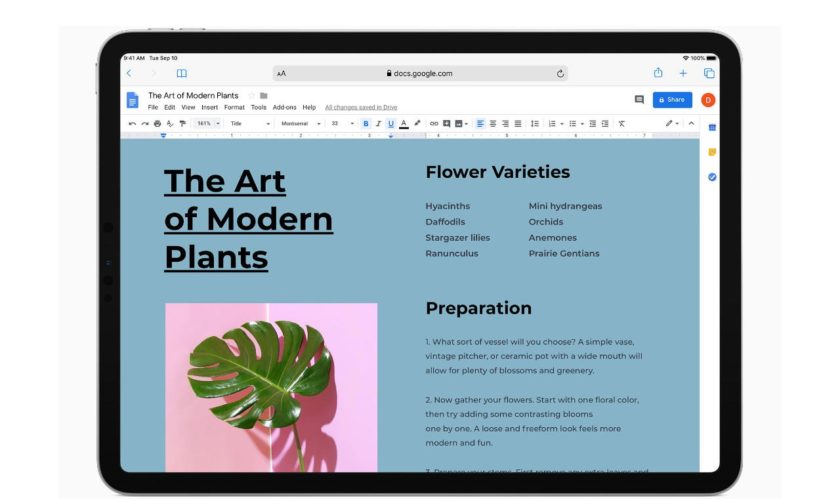The image size is (840, 500).
Task: Open the Montserrat font dropdown
Action: point(300,124)
